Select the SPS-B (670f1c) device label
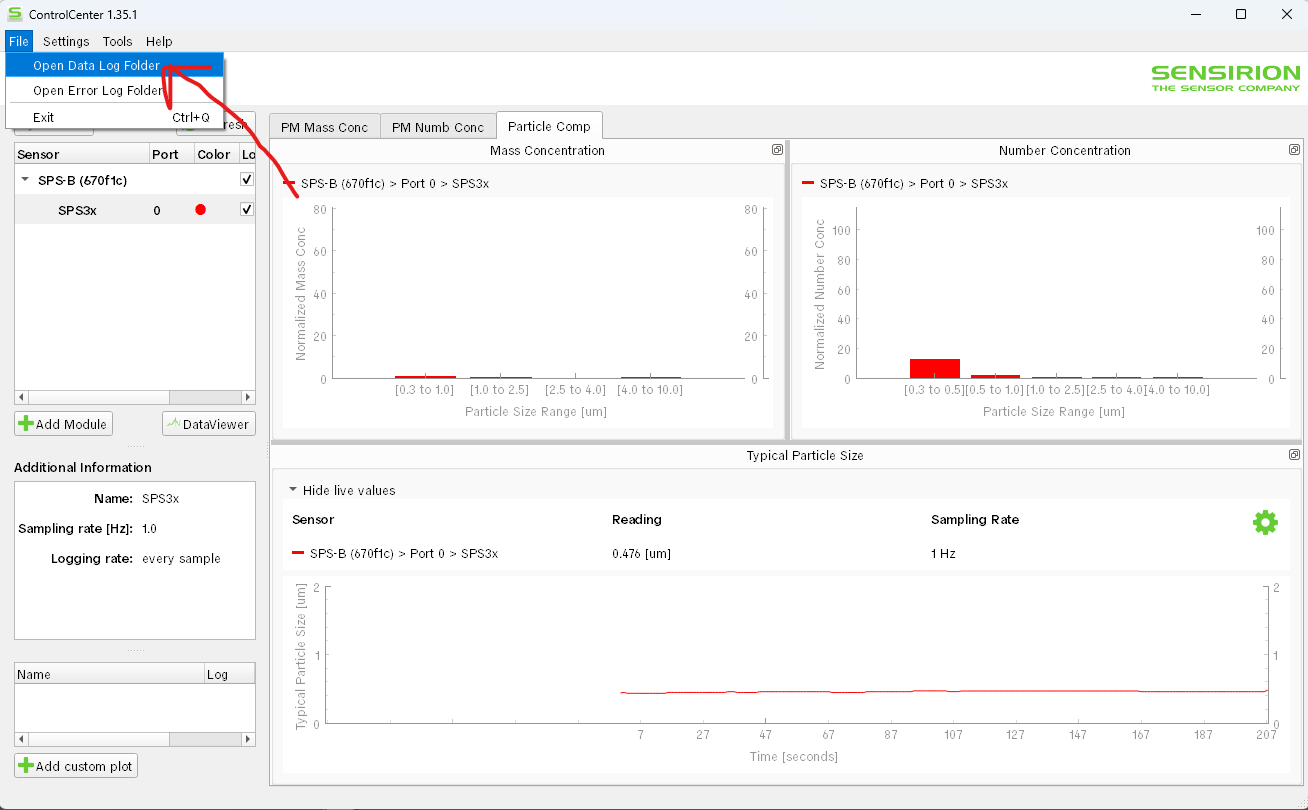Screen dimensions: 1308x810 point(82,180)
